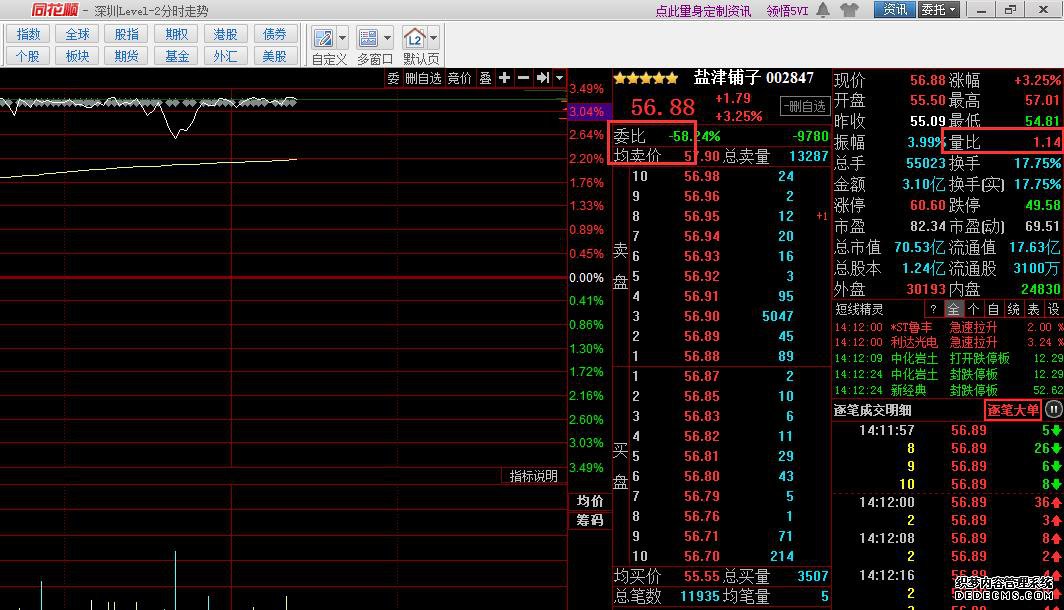Toggle 竞价 auction display on chart

tap(459, 78)
